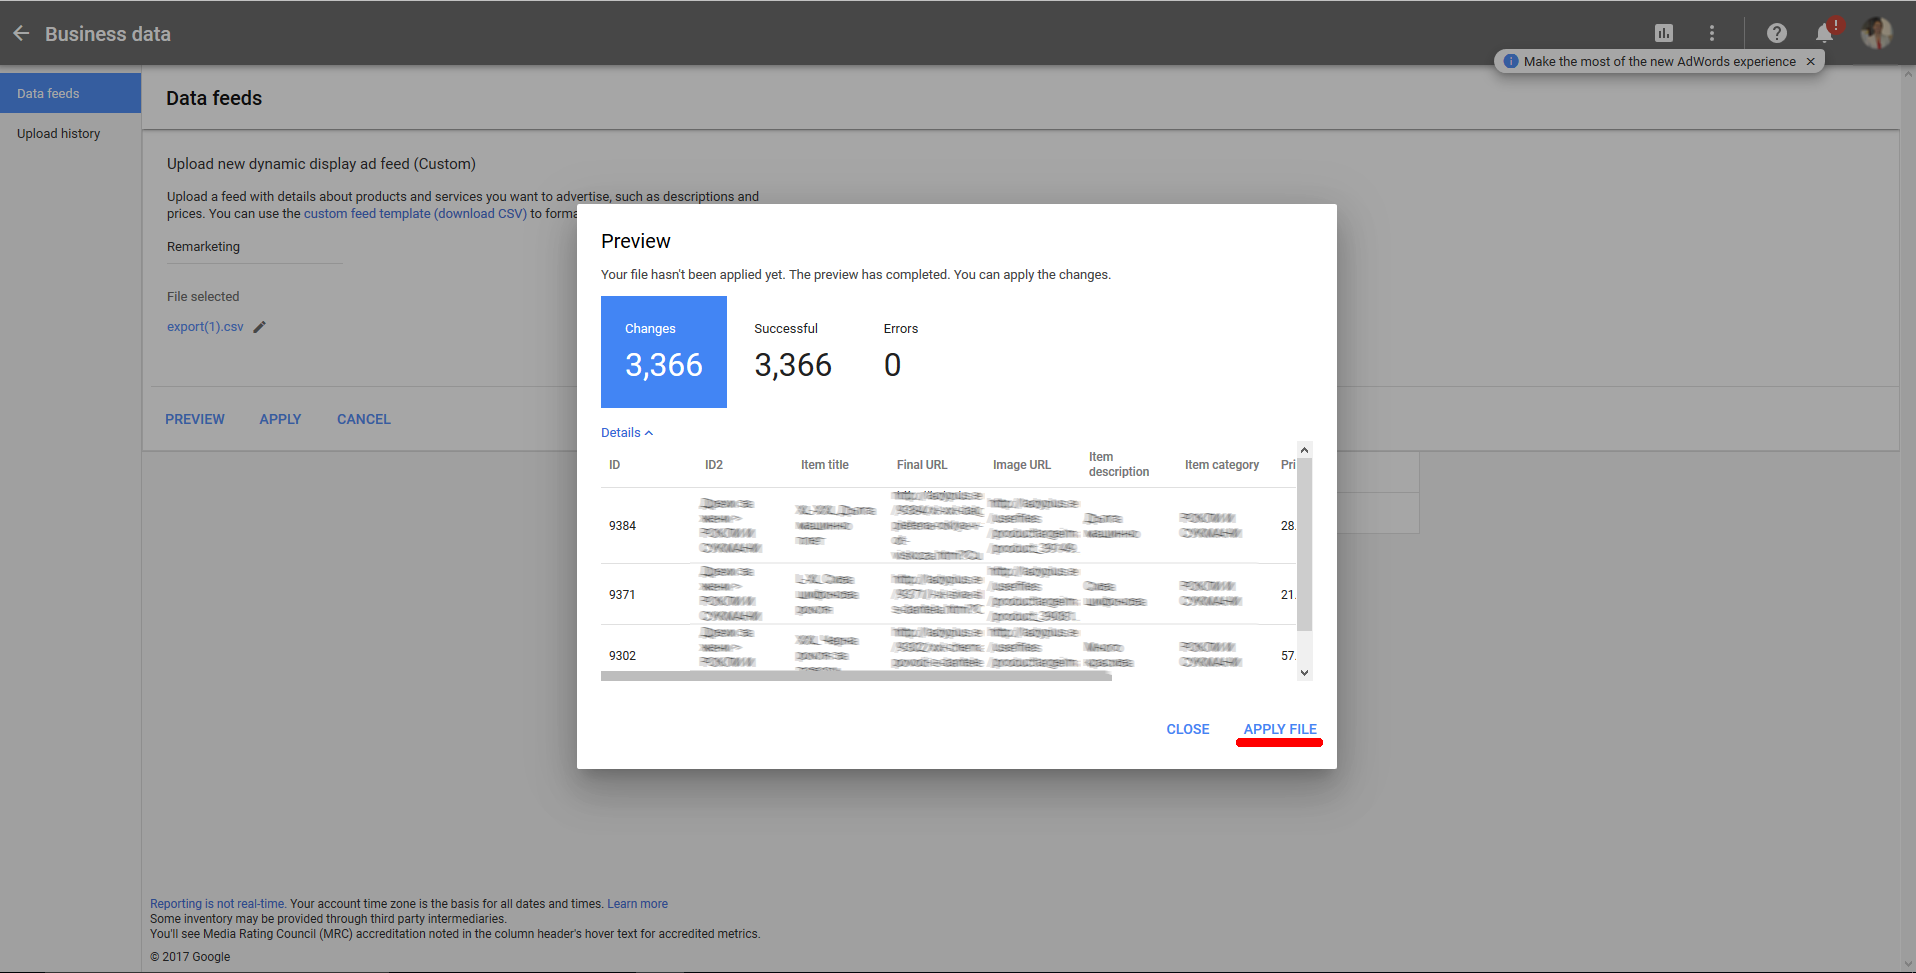The width and height of the screenshot is (1916, 973).
Task: Click the account profile avatar
Action: pos(1876,33)
